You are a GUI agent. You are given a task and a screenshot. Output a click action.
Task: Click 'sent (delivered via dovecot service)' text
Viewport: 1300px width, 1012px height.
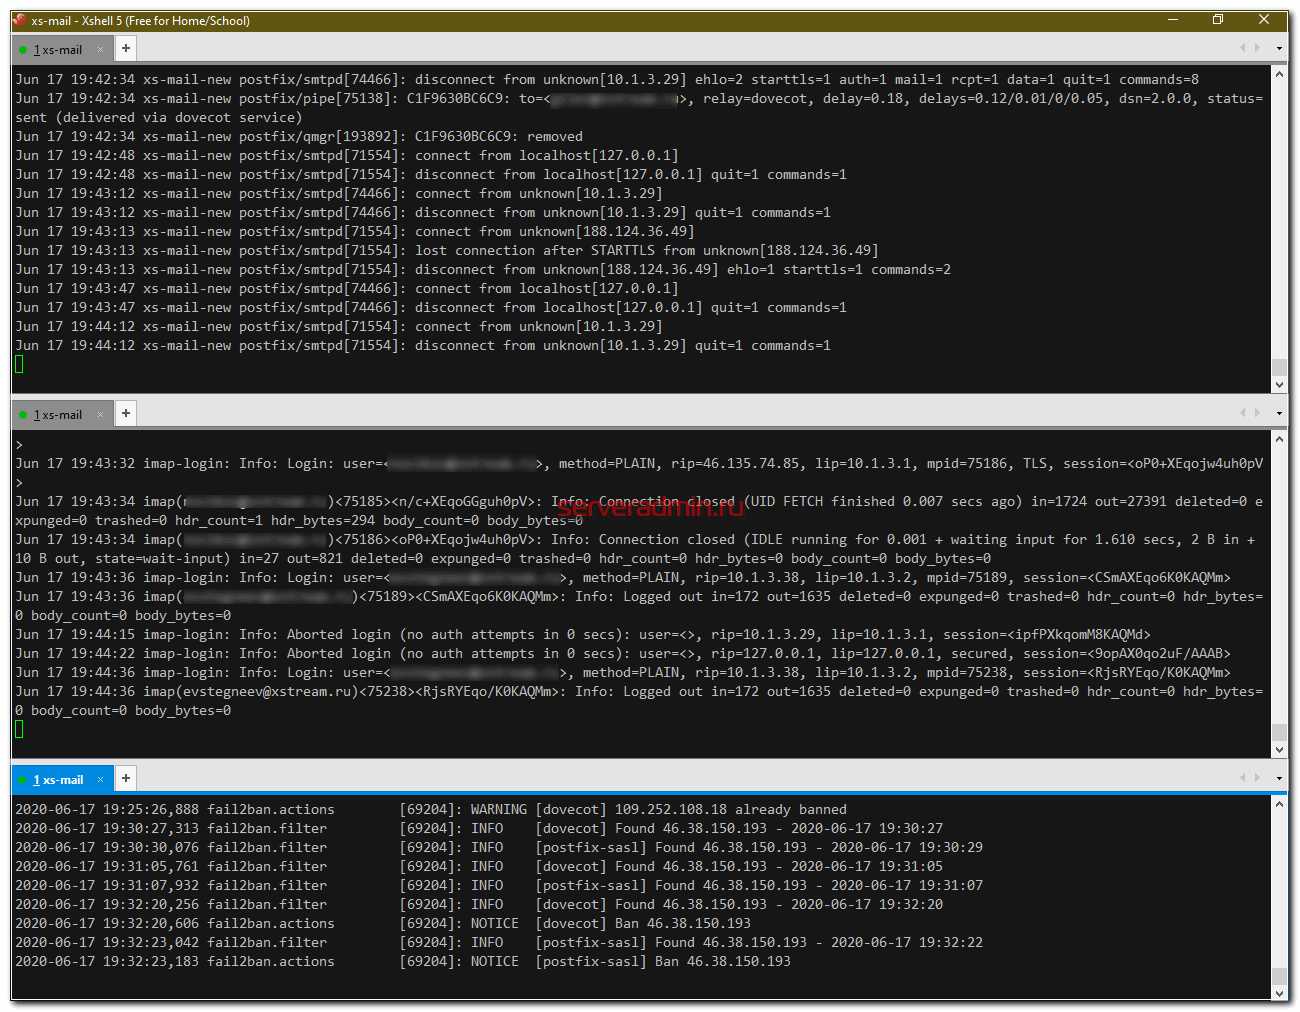159,118
